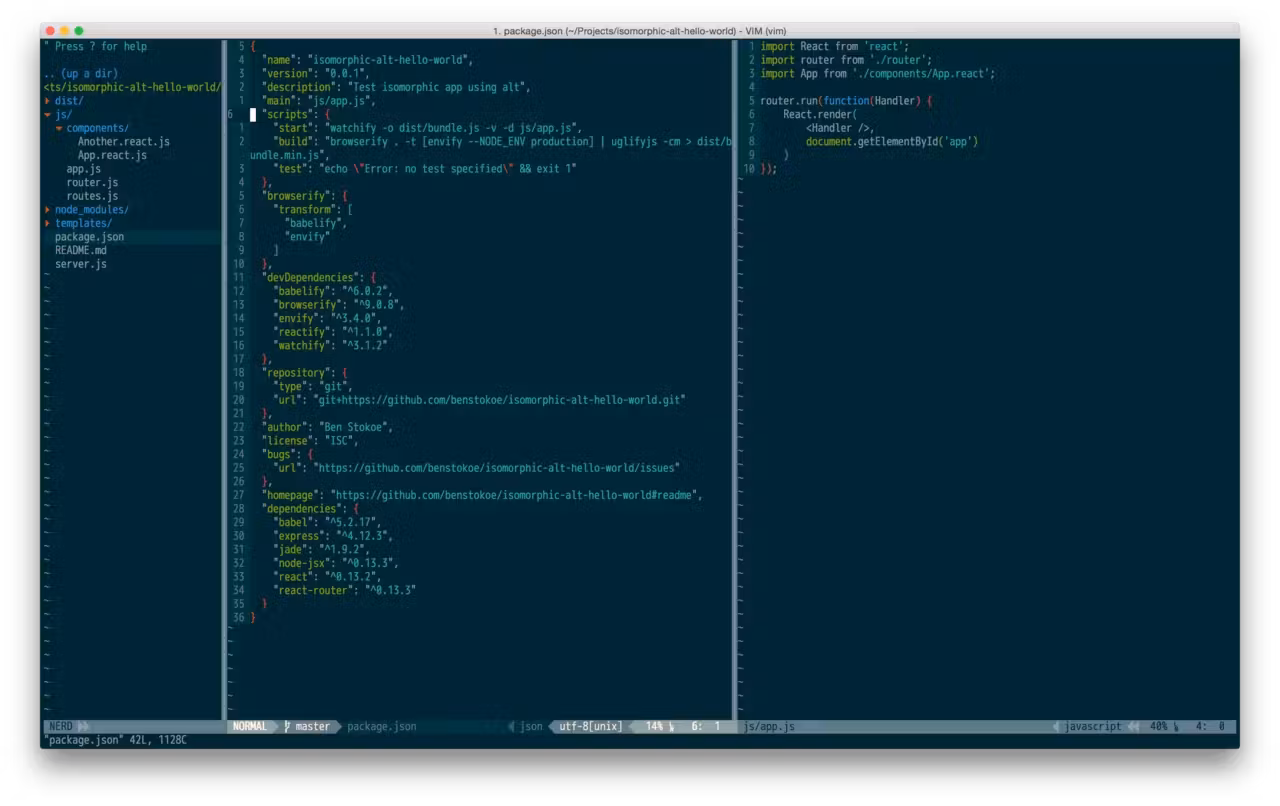
Task: Click the git branch master indicator
Action: [306, 727]
